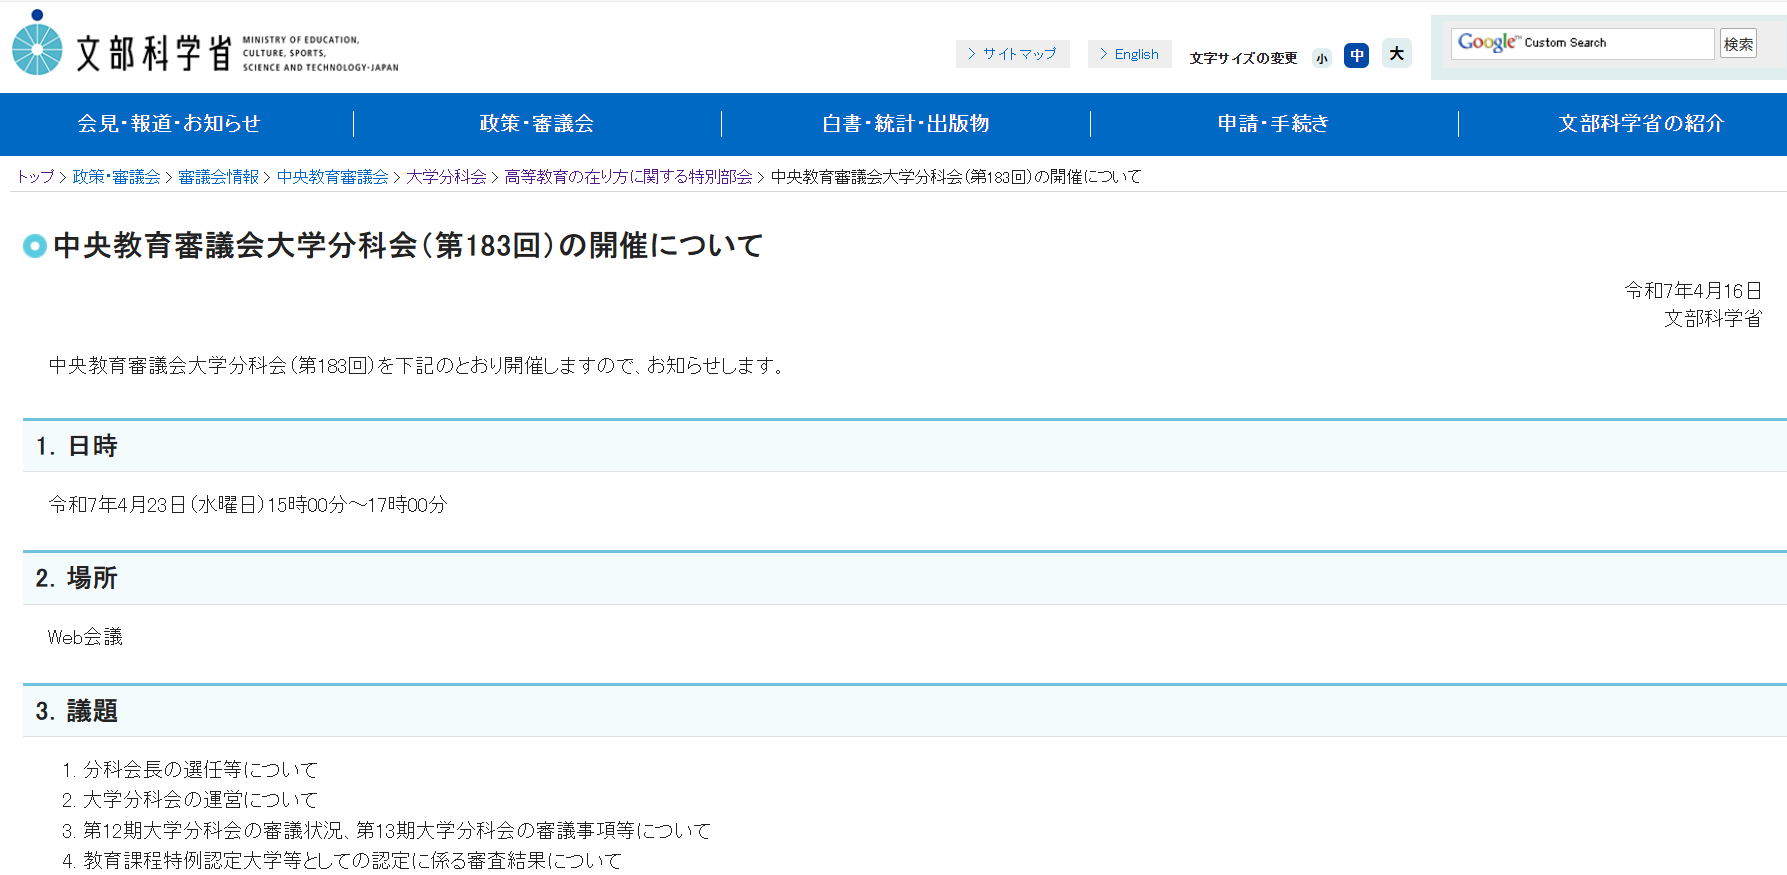
Task: Click agenda item 大学分科会の運営について
Action: point(200,800)
